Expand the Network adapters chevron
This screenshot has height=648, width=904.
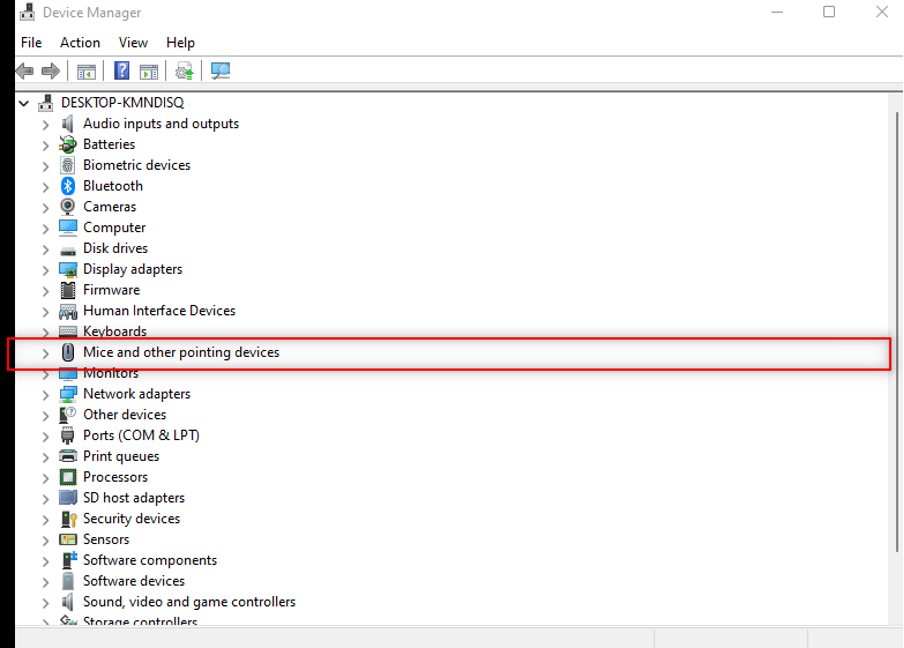click(45, 395)
